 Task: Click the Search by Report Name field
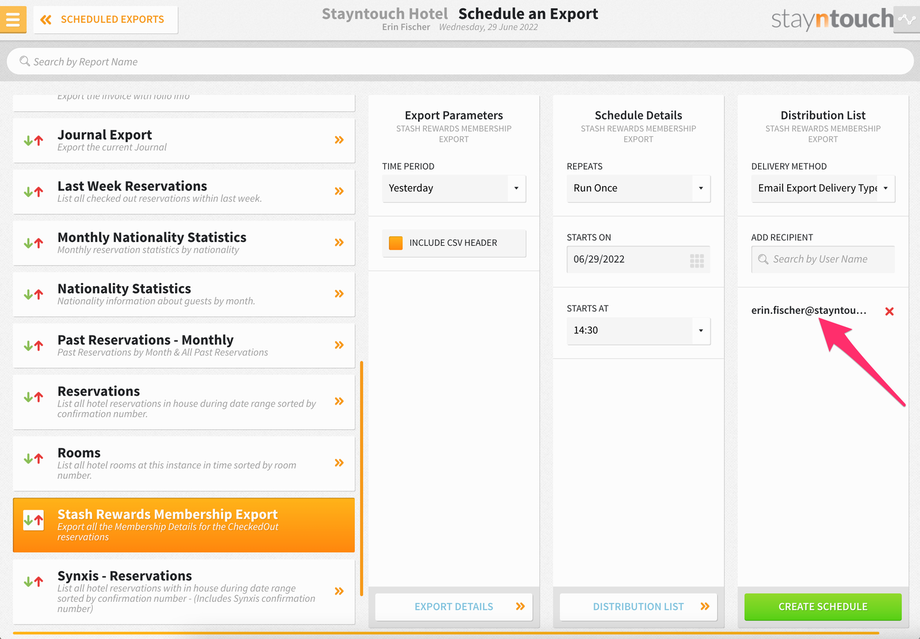coord(460,62)
